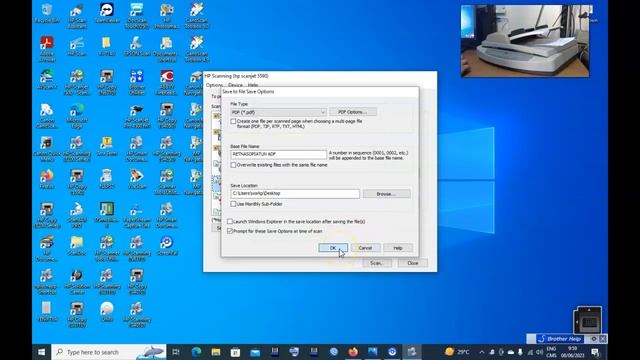The width and height of the screenshot is (640, 360).
Task: Enable one file per scanned page checkbox
Action: pos(233,122)
